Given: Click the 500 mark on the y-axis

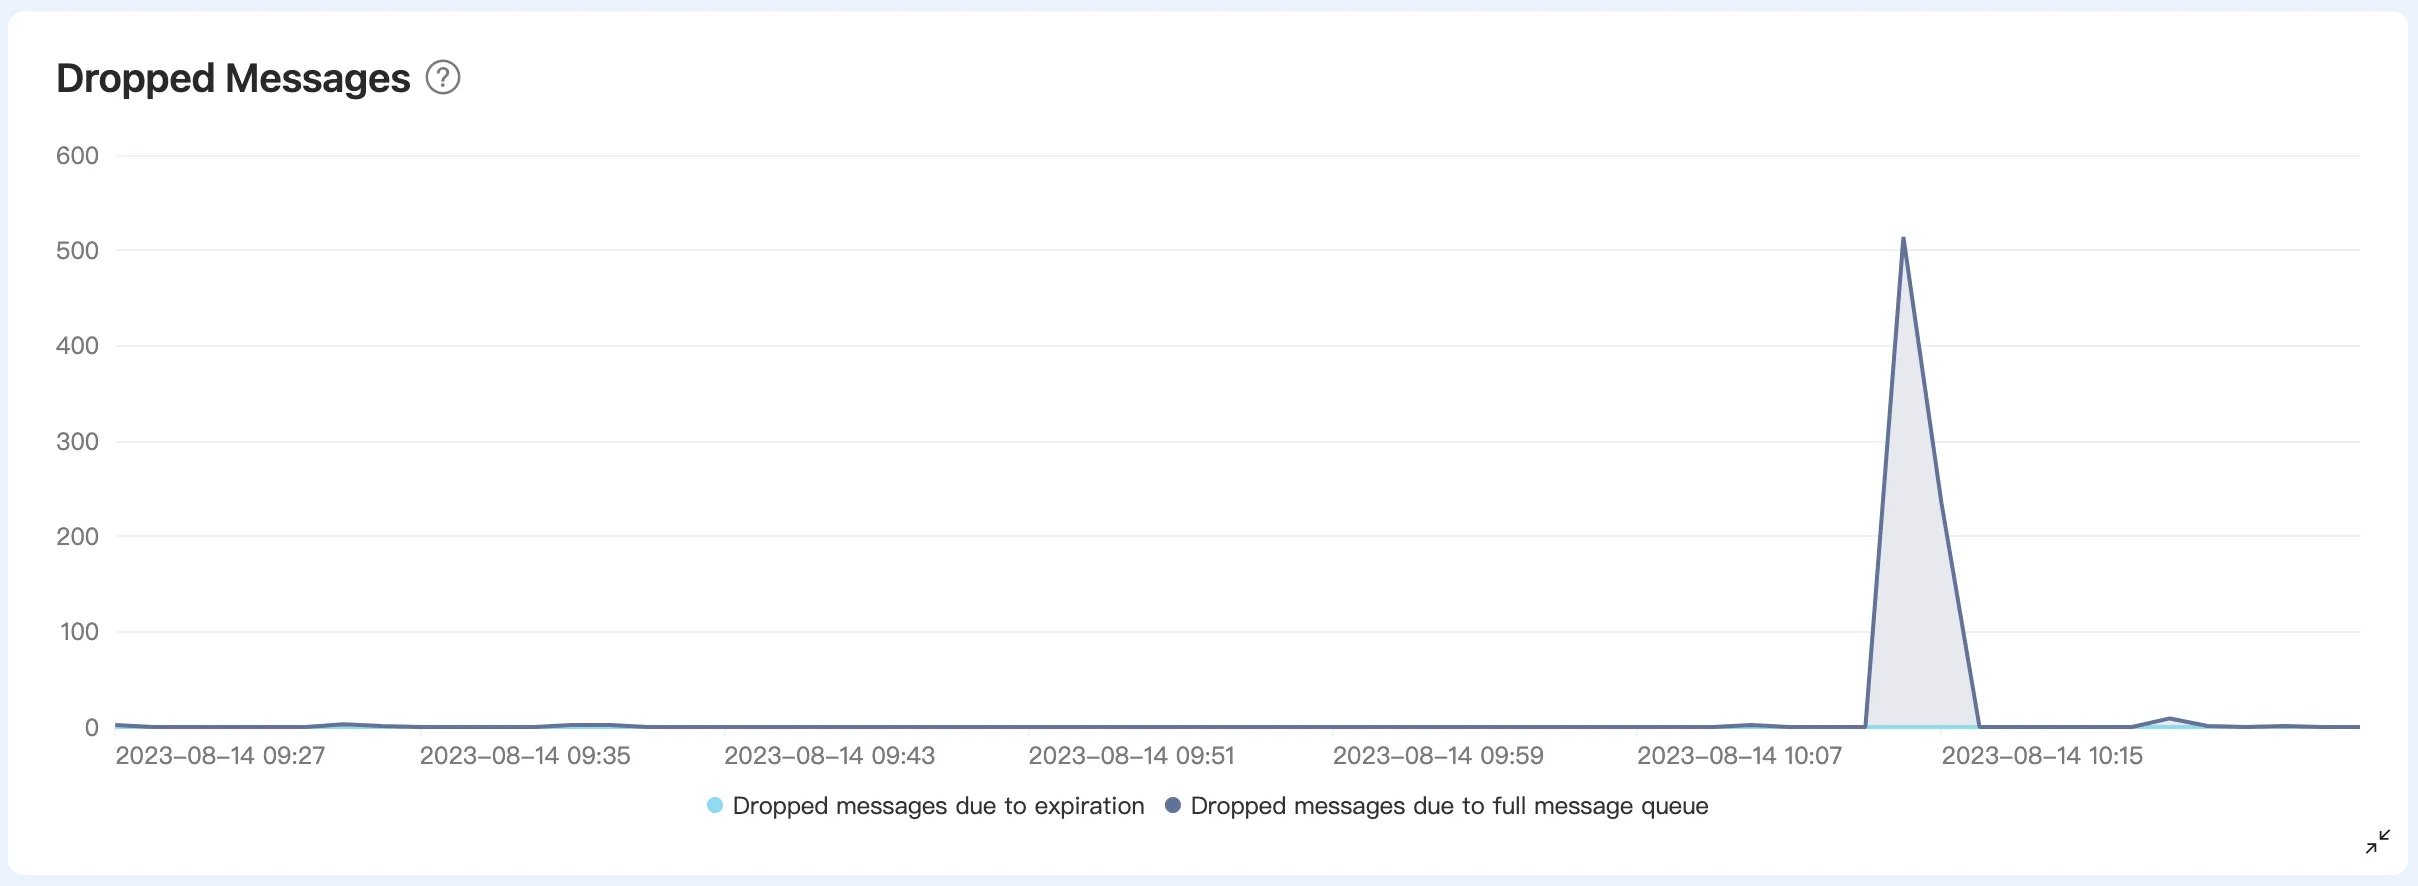Looking at the screenshot, I should click(78, 250).
